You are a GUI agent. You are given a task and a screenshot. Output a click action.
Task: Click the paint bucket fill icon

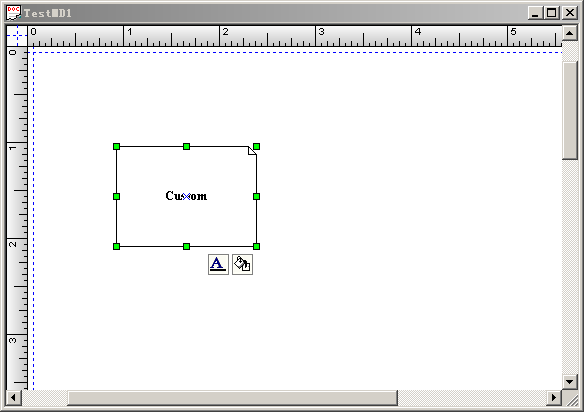(242, 264)
